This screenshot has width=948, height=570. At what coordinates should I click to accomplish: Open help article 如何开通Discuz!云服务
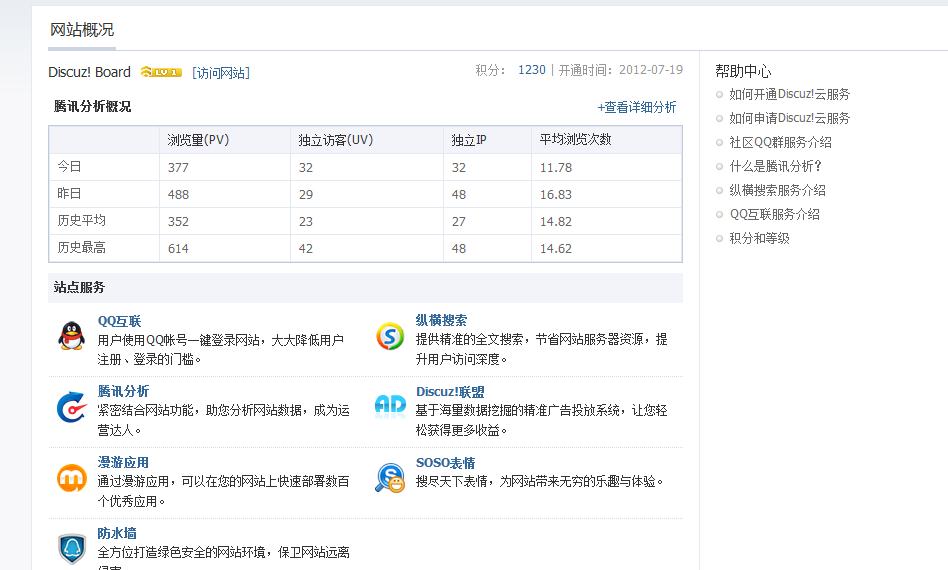point(789,94)
